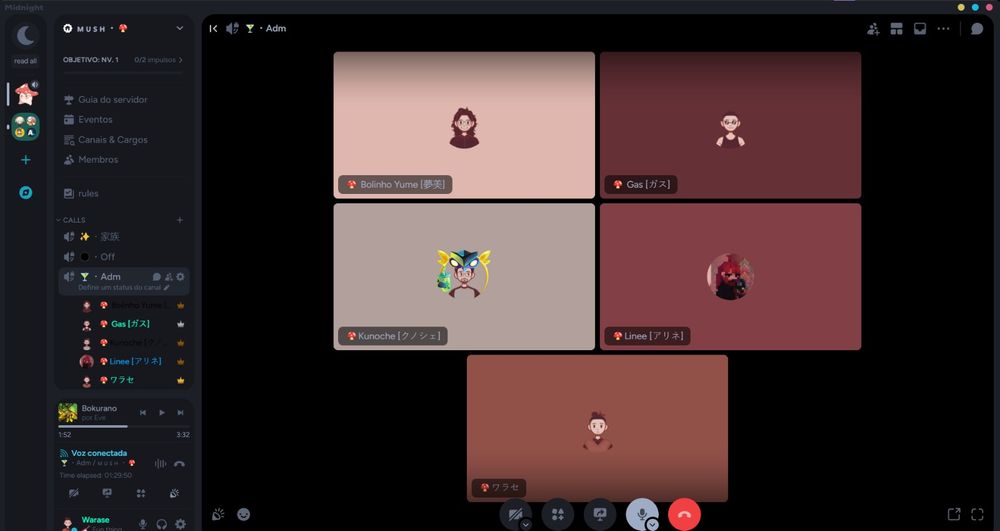This screenshot has width=1000, height=531.
Task: Select the mushroom server icon
Action: coord(26,94)
